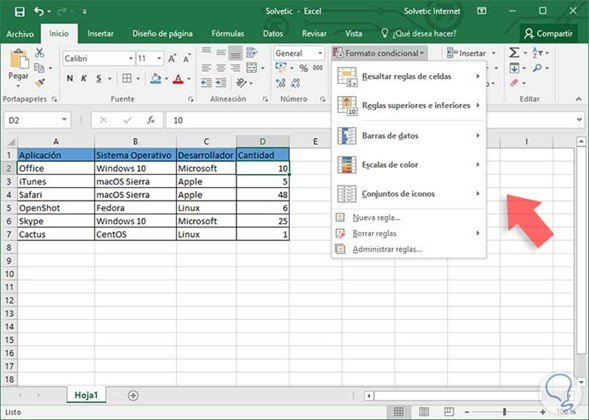Click the AutoSum sigma icon
The width and height of the screenshot is (589, 420).
(x=514, y=53)
